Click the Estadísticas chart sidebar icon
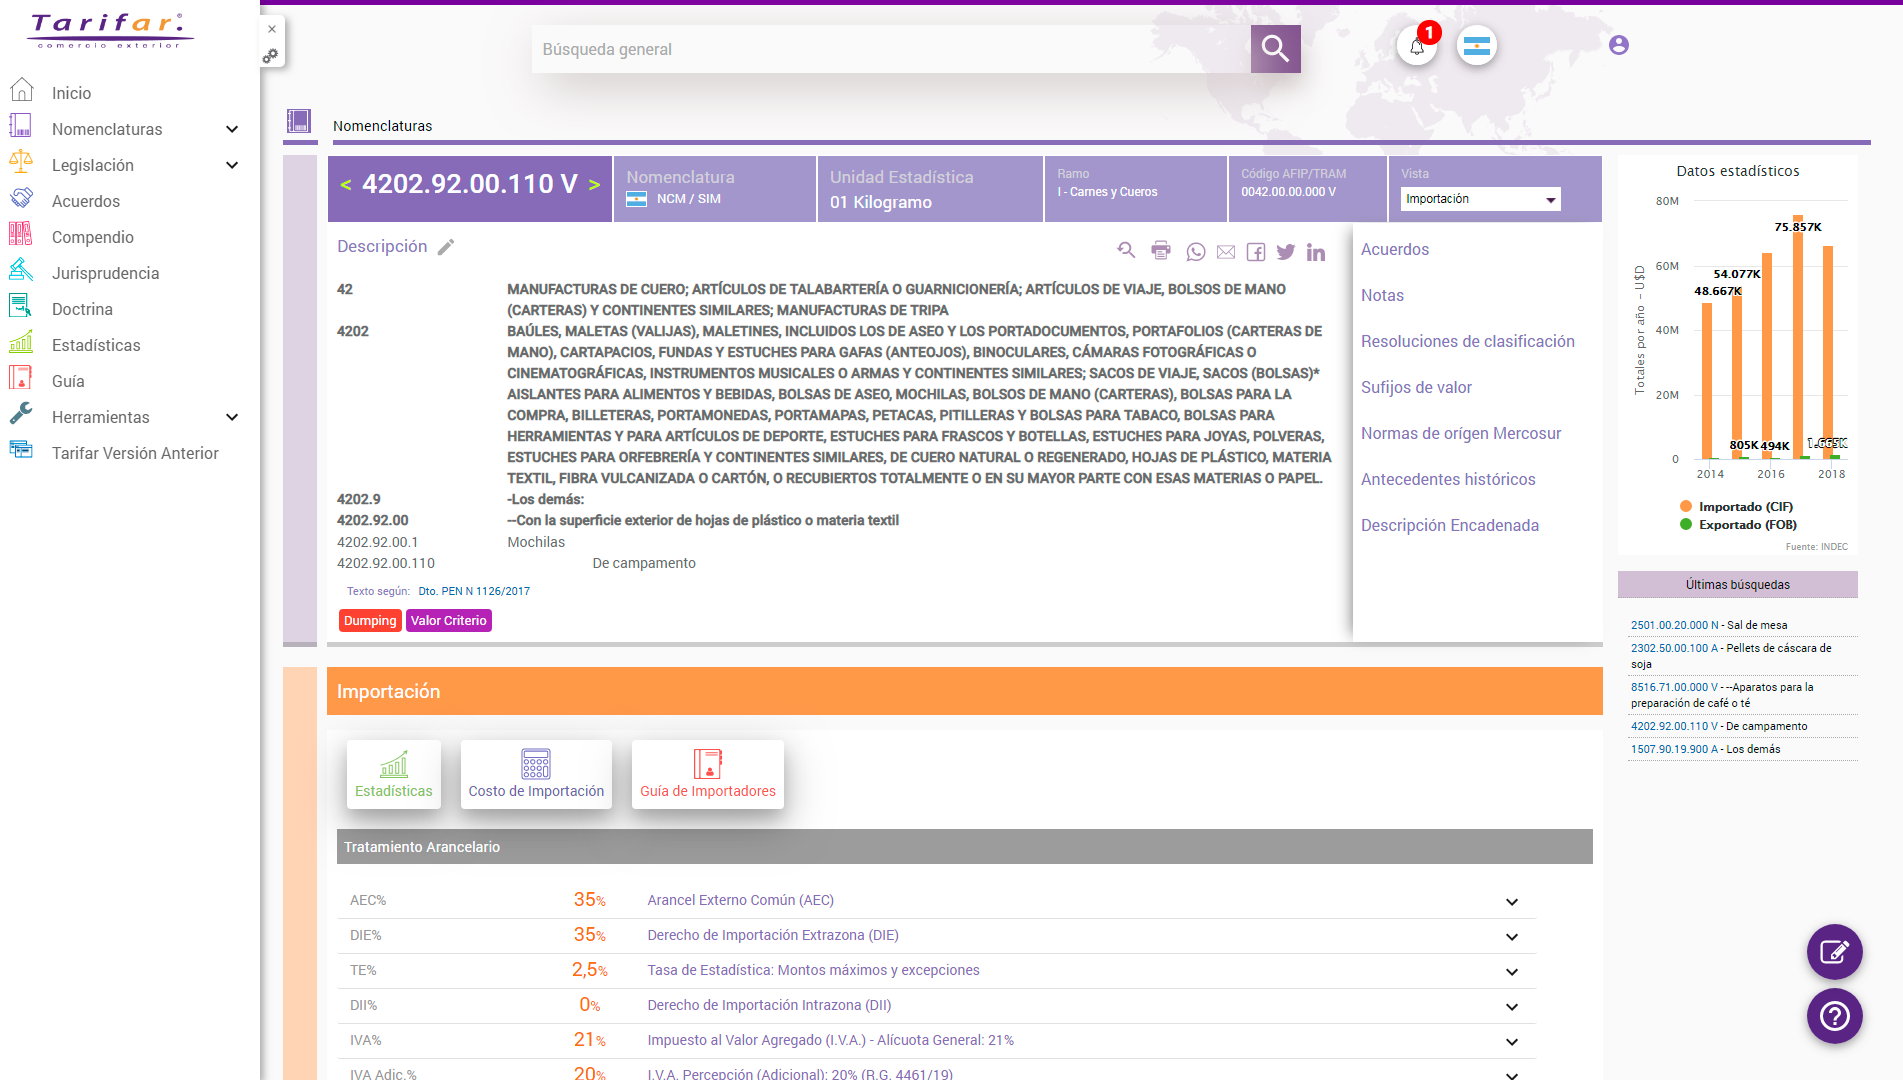 [21, 343]
